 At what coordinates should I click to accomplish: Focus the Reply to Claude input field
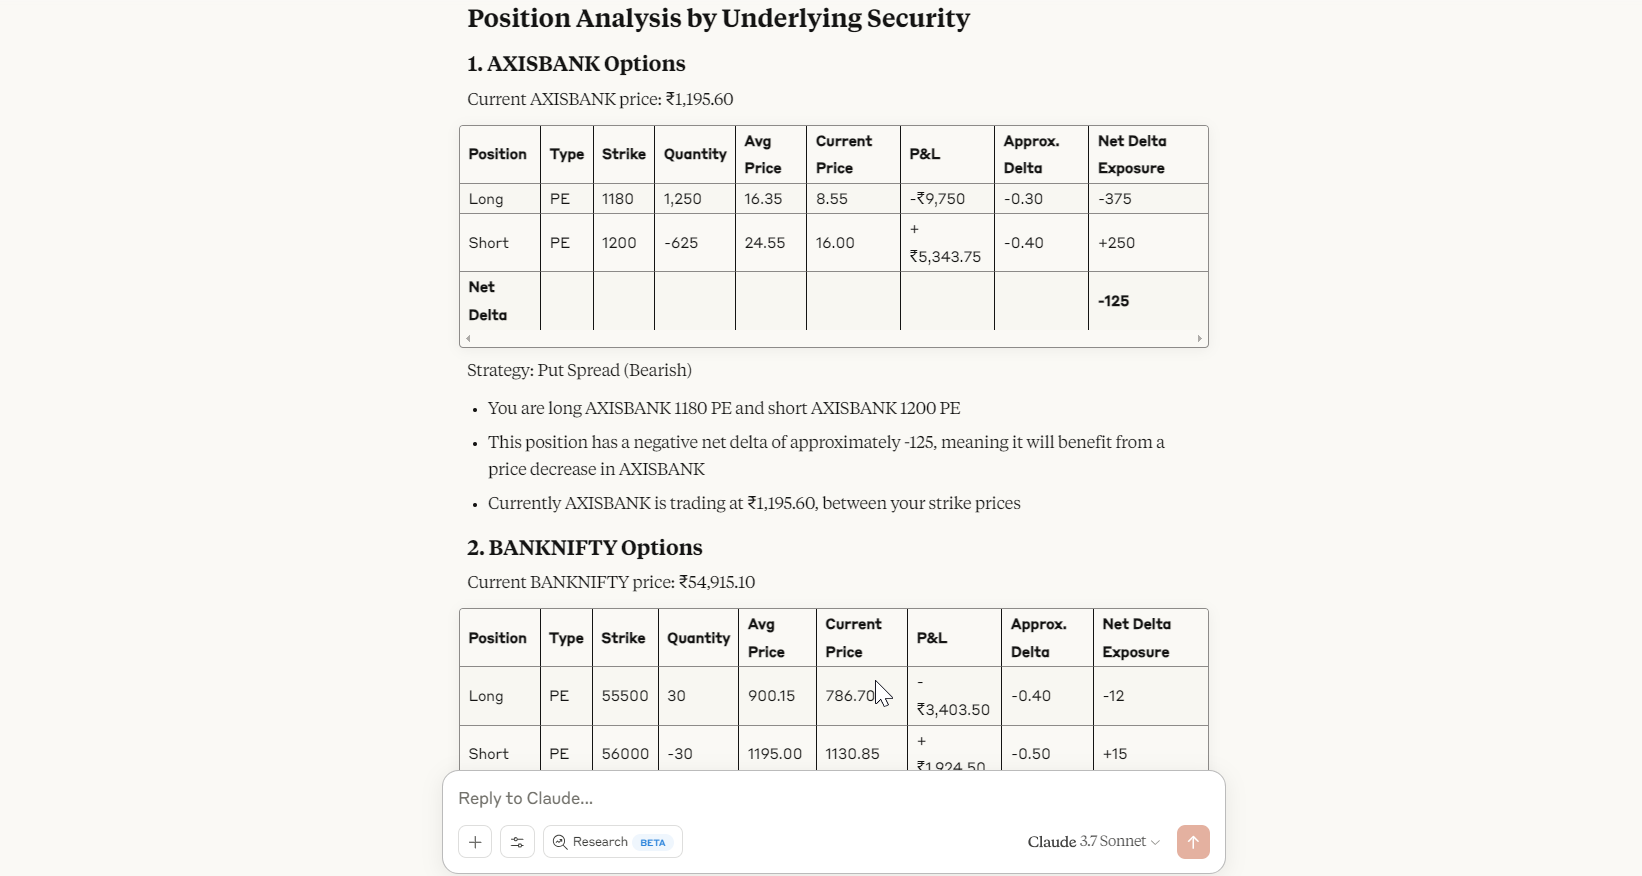click(x=833, y=798)
